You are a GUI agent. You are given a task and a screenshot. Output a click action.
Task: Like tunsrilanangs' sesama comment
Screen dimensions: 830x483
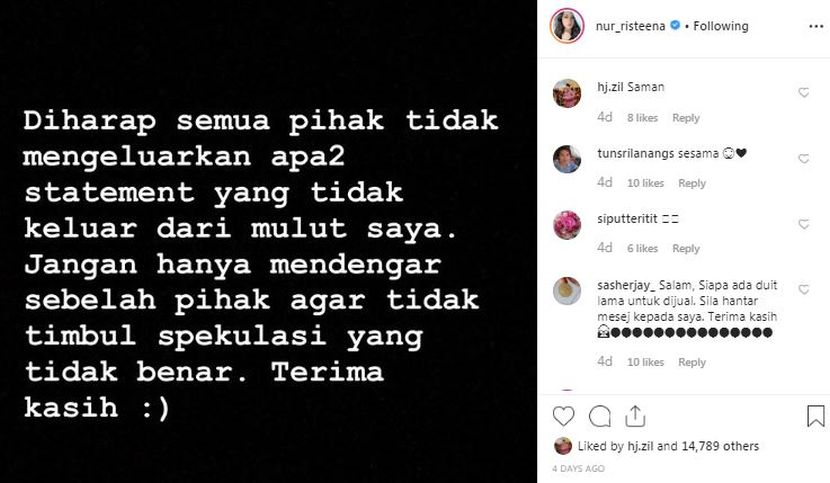pos(804,158)
